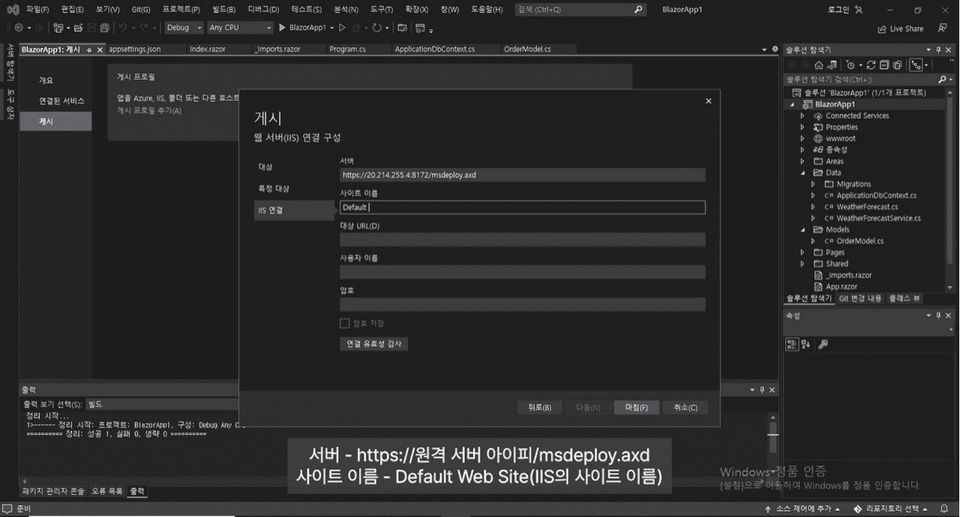Screen dimensions: 960x517
Task: Click the 게시 프로필 추가(A) link
Action: [x=149, y=111]
